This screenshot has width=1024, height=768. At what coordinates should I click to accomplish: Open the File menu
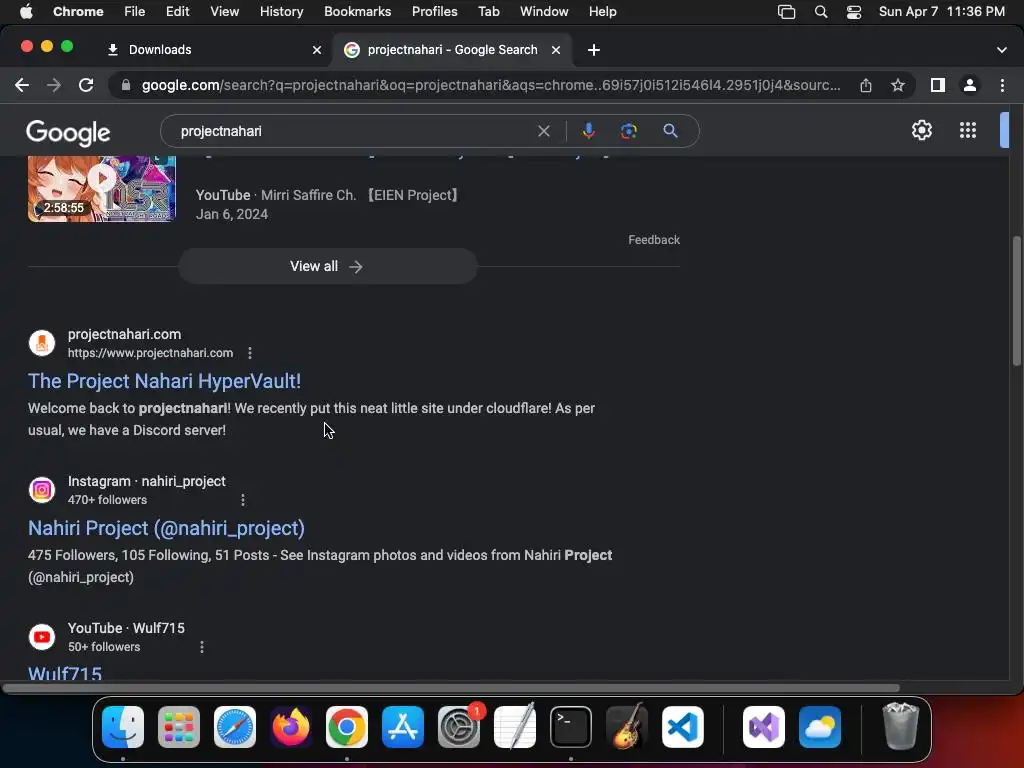click(x=135, y=11)
